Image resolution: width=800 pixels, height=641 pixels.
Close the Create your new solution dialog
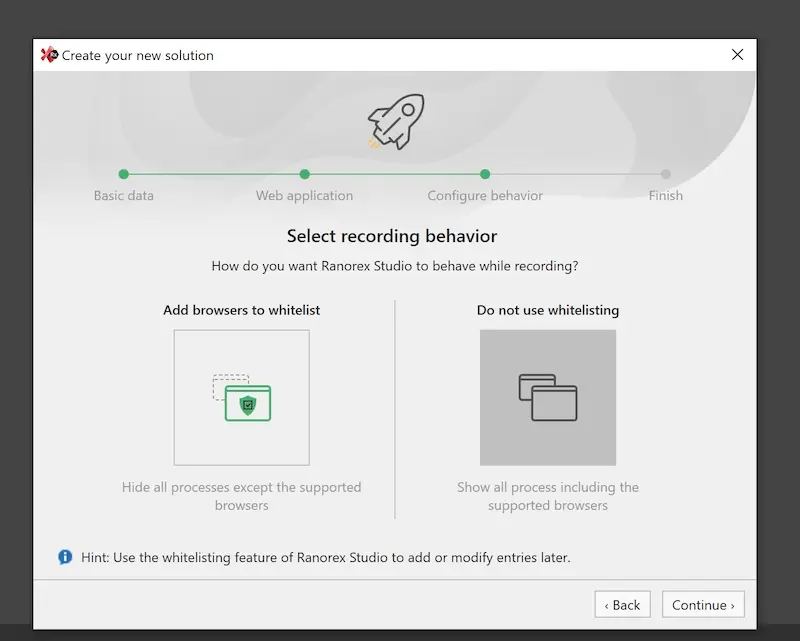[x=737, y=55]
